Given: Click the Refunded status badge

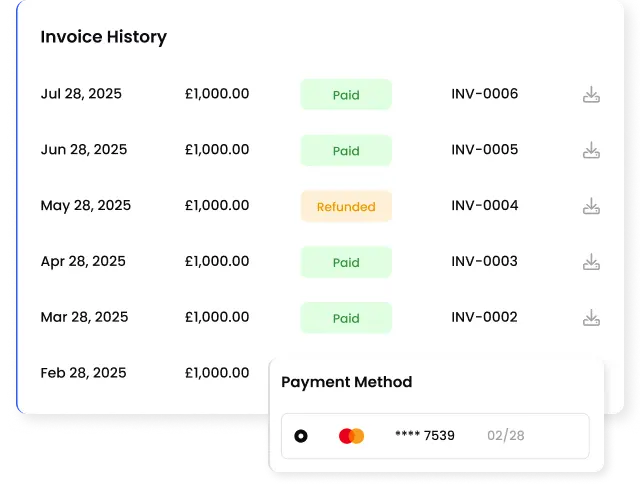Looking at the screenshot, I should coord(346,207).
